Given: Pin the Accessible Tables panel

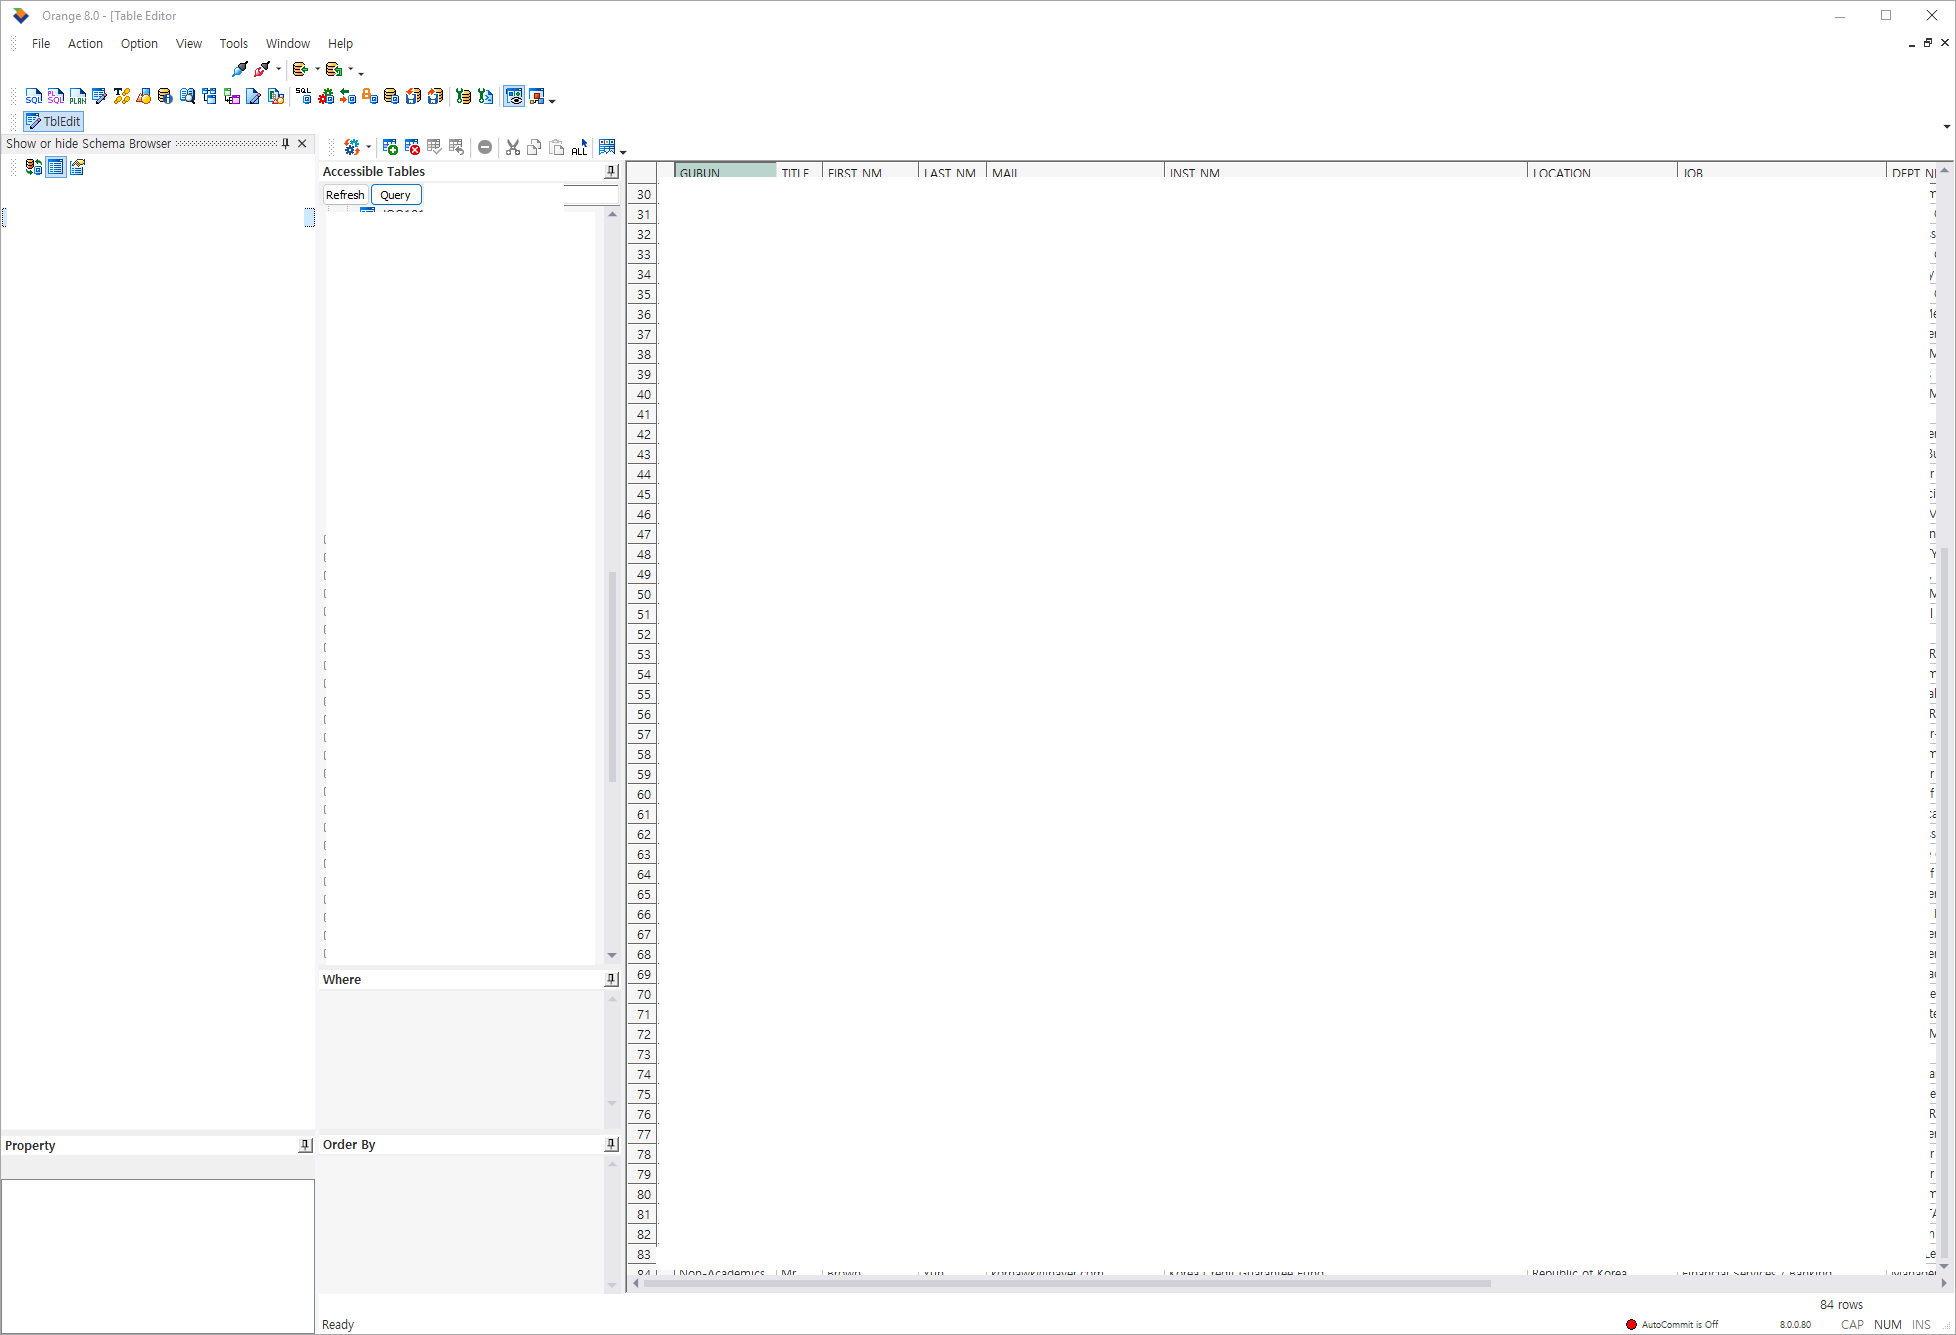Looking at the screenshot, I should [x=611, y=171].
